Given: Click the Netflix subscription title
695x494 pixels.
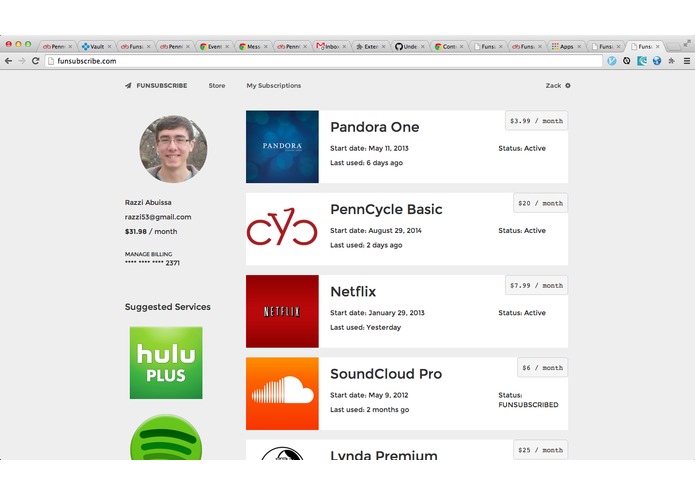Looking at the screenshot, I should click(x=353, y=292).
